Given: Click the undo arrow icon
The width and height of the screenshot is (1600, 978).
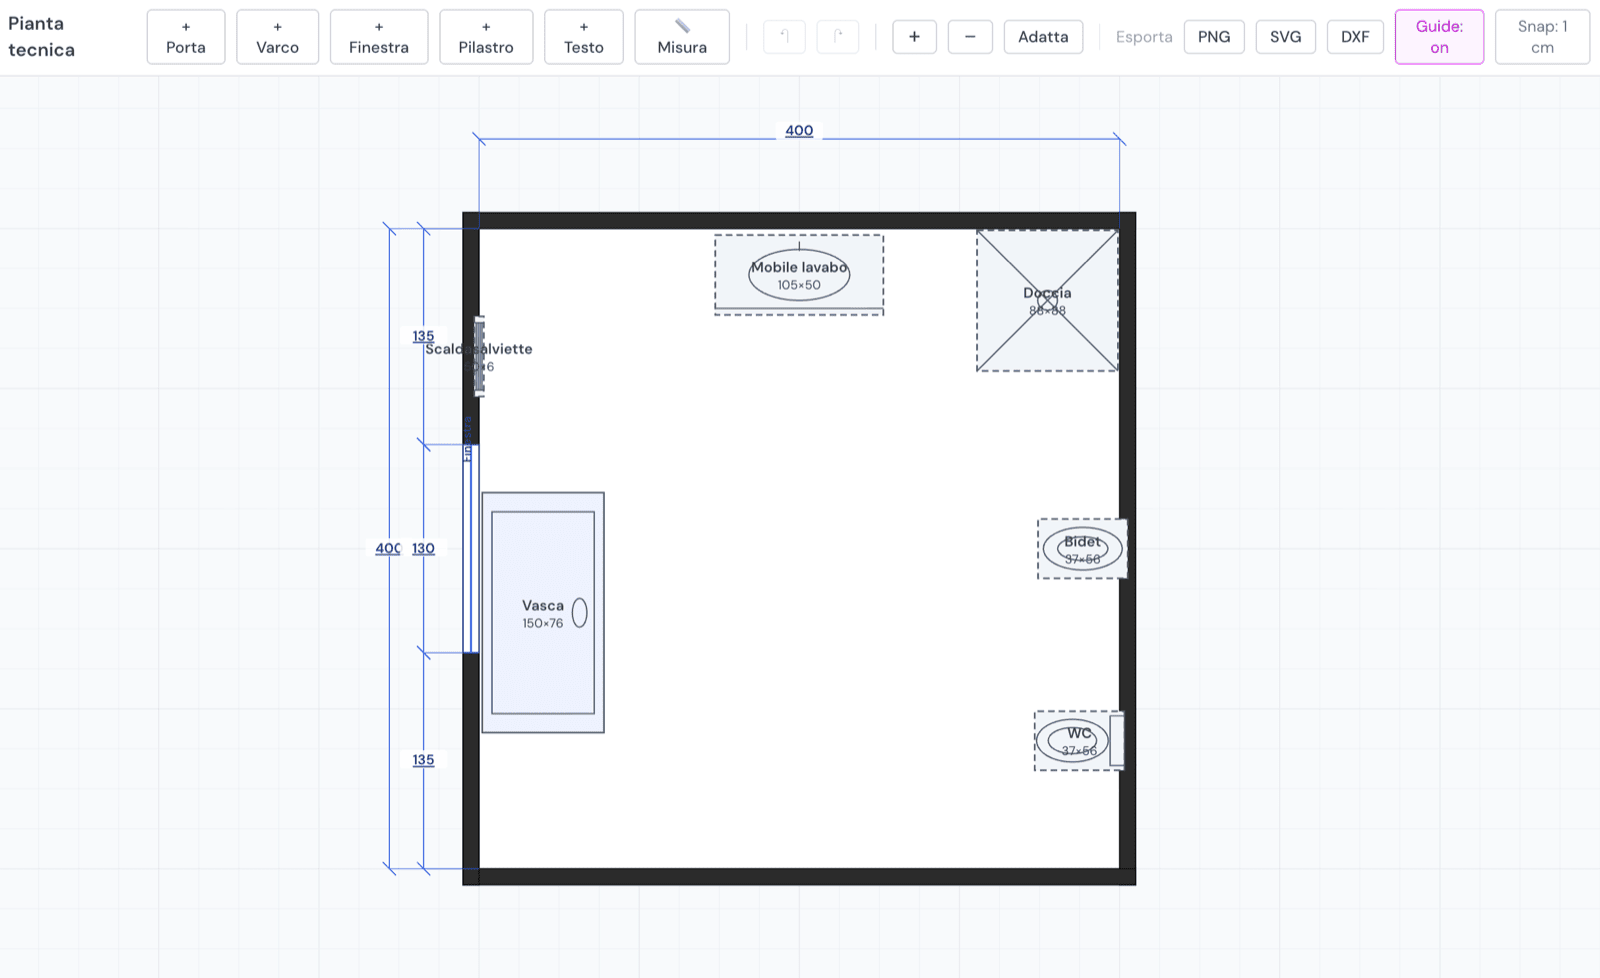Looking at the screenshot, I should coord(784,37).
